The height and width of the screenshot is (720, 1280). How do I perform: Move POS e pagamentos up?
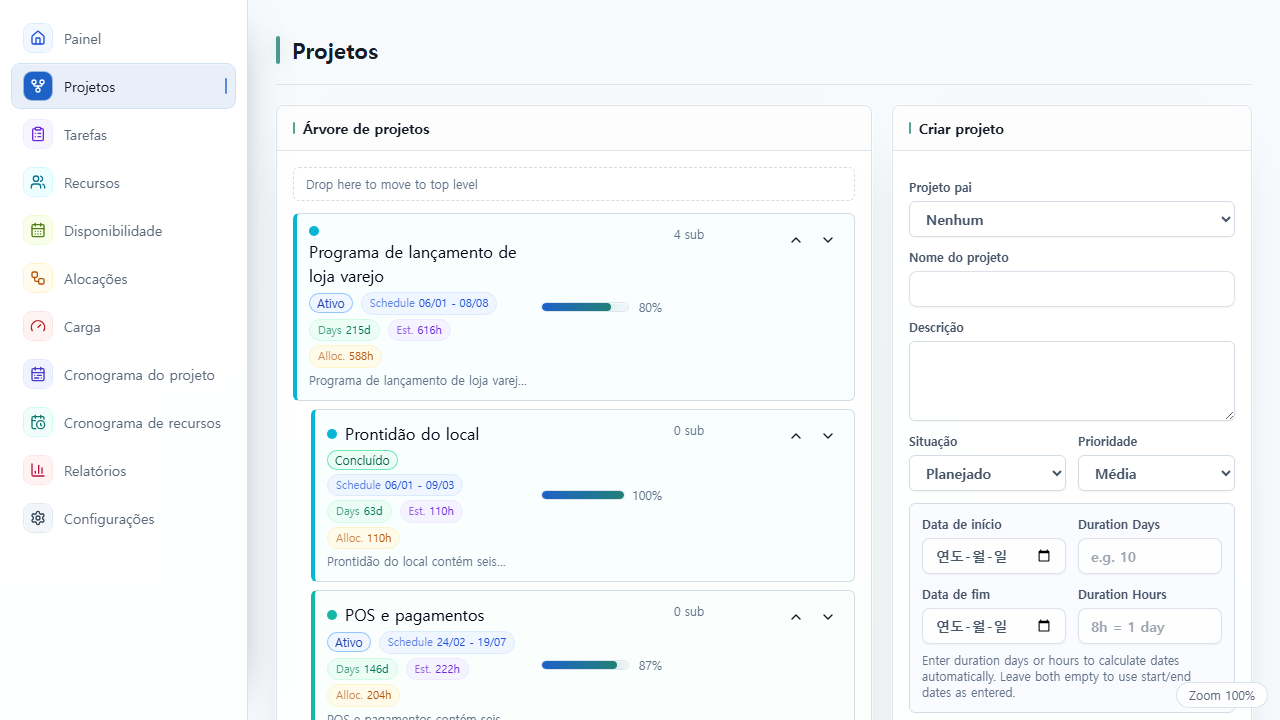tap(796, 617)
